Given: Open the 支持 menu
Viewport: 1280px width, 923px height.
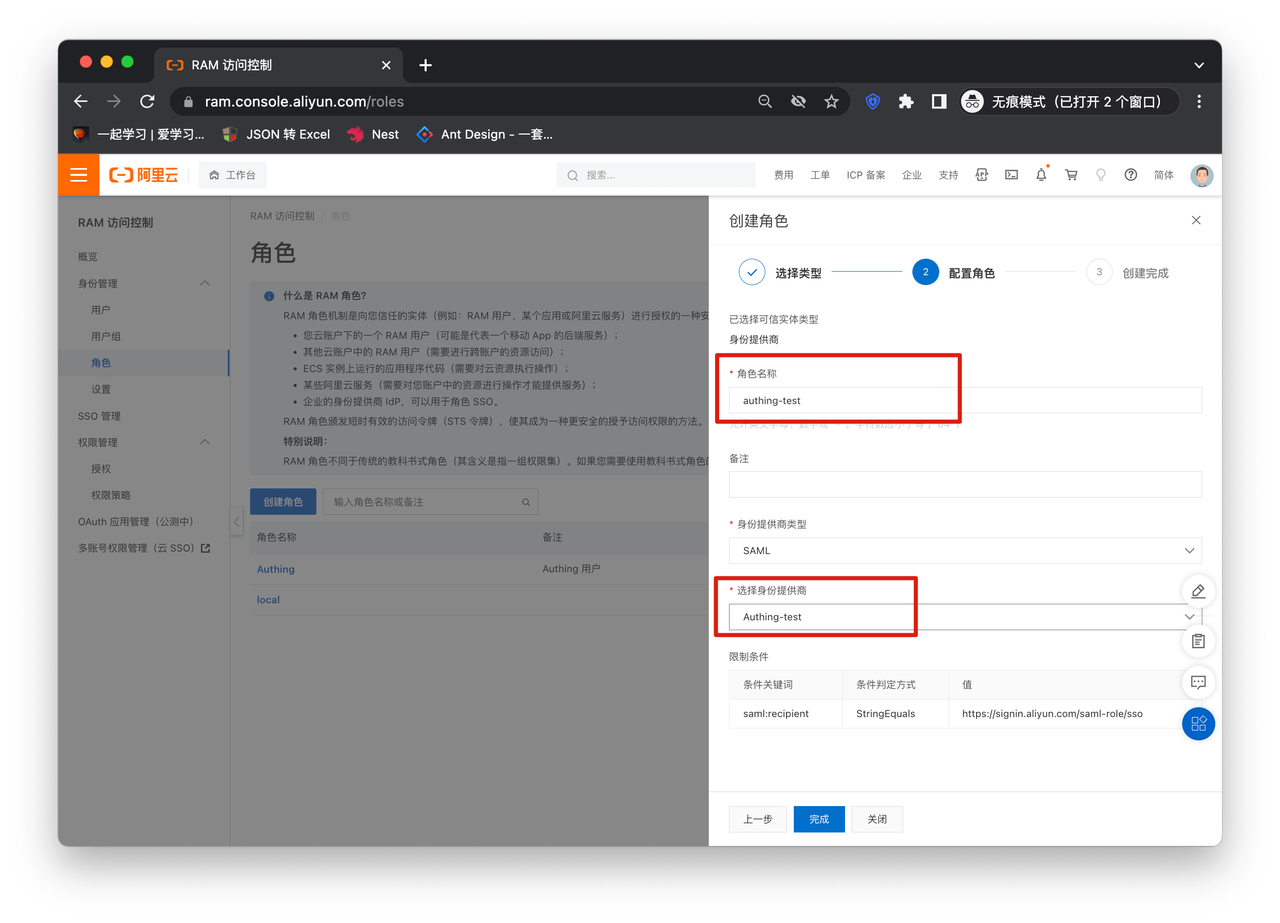Looking at the screenshot, I should (948, 175).
